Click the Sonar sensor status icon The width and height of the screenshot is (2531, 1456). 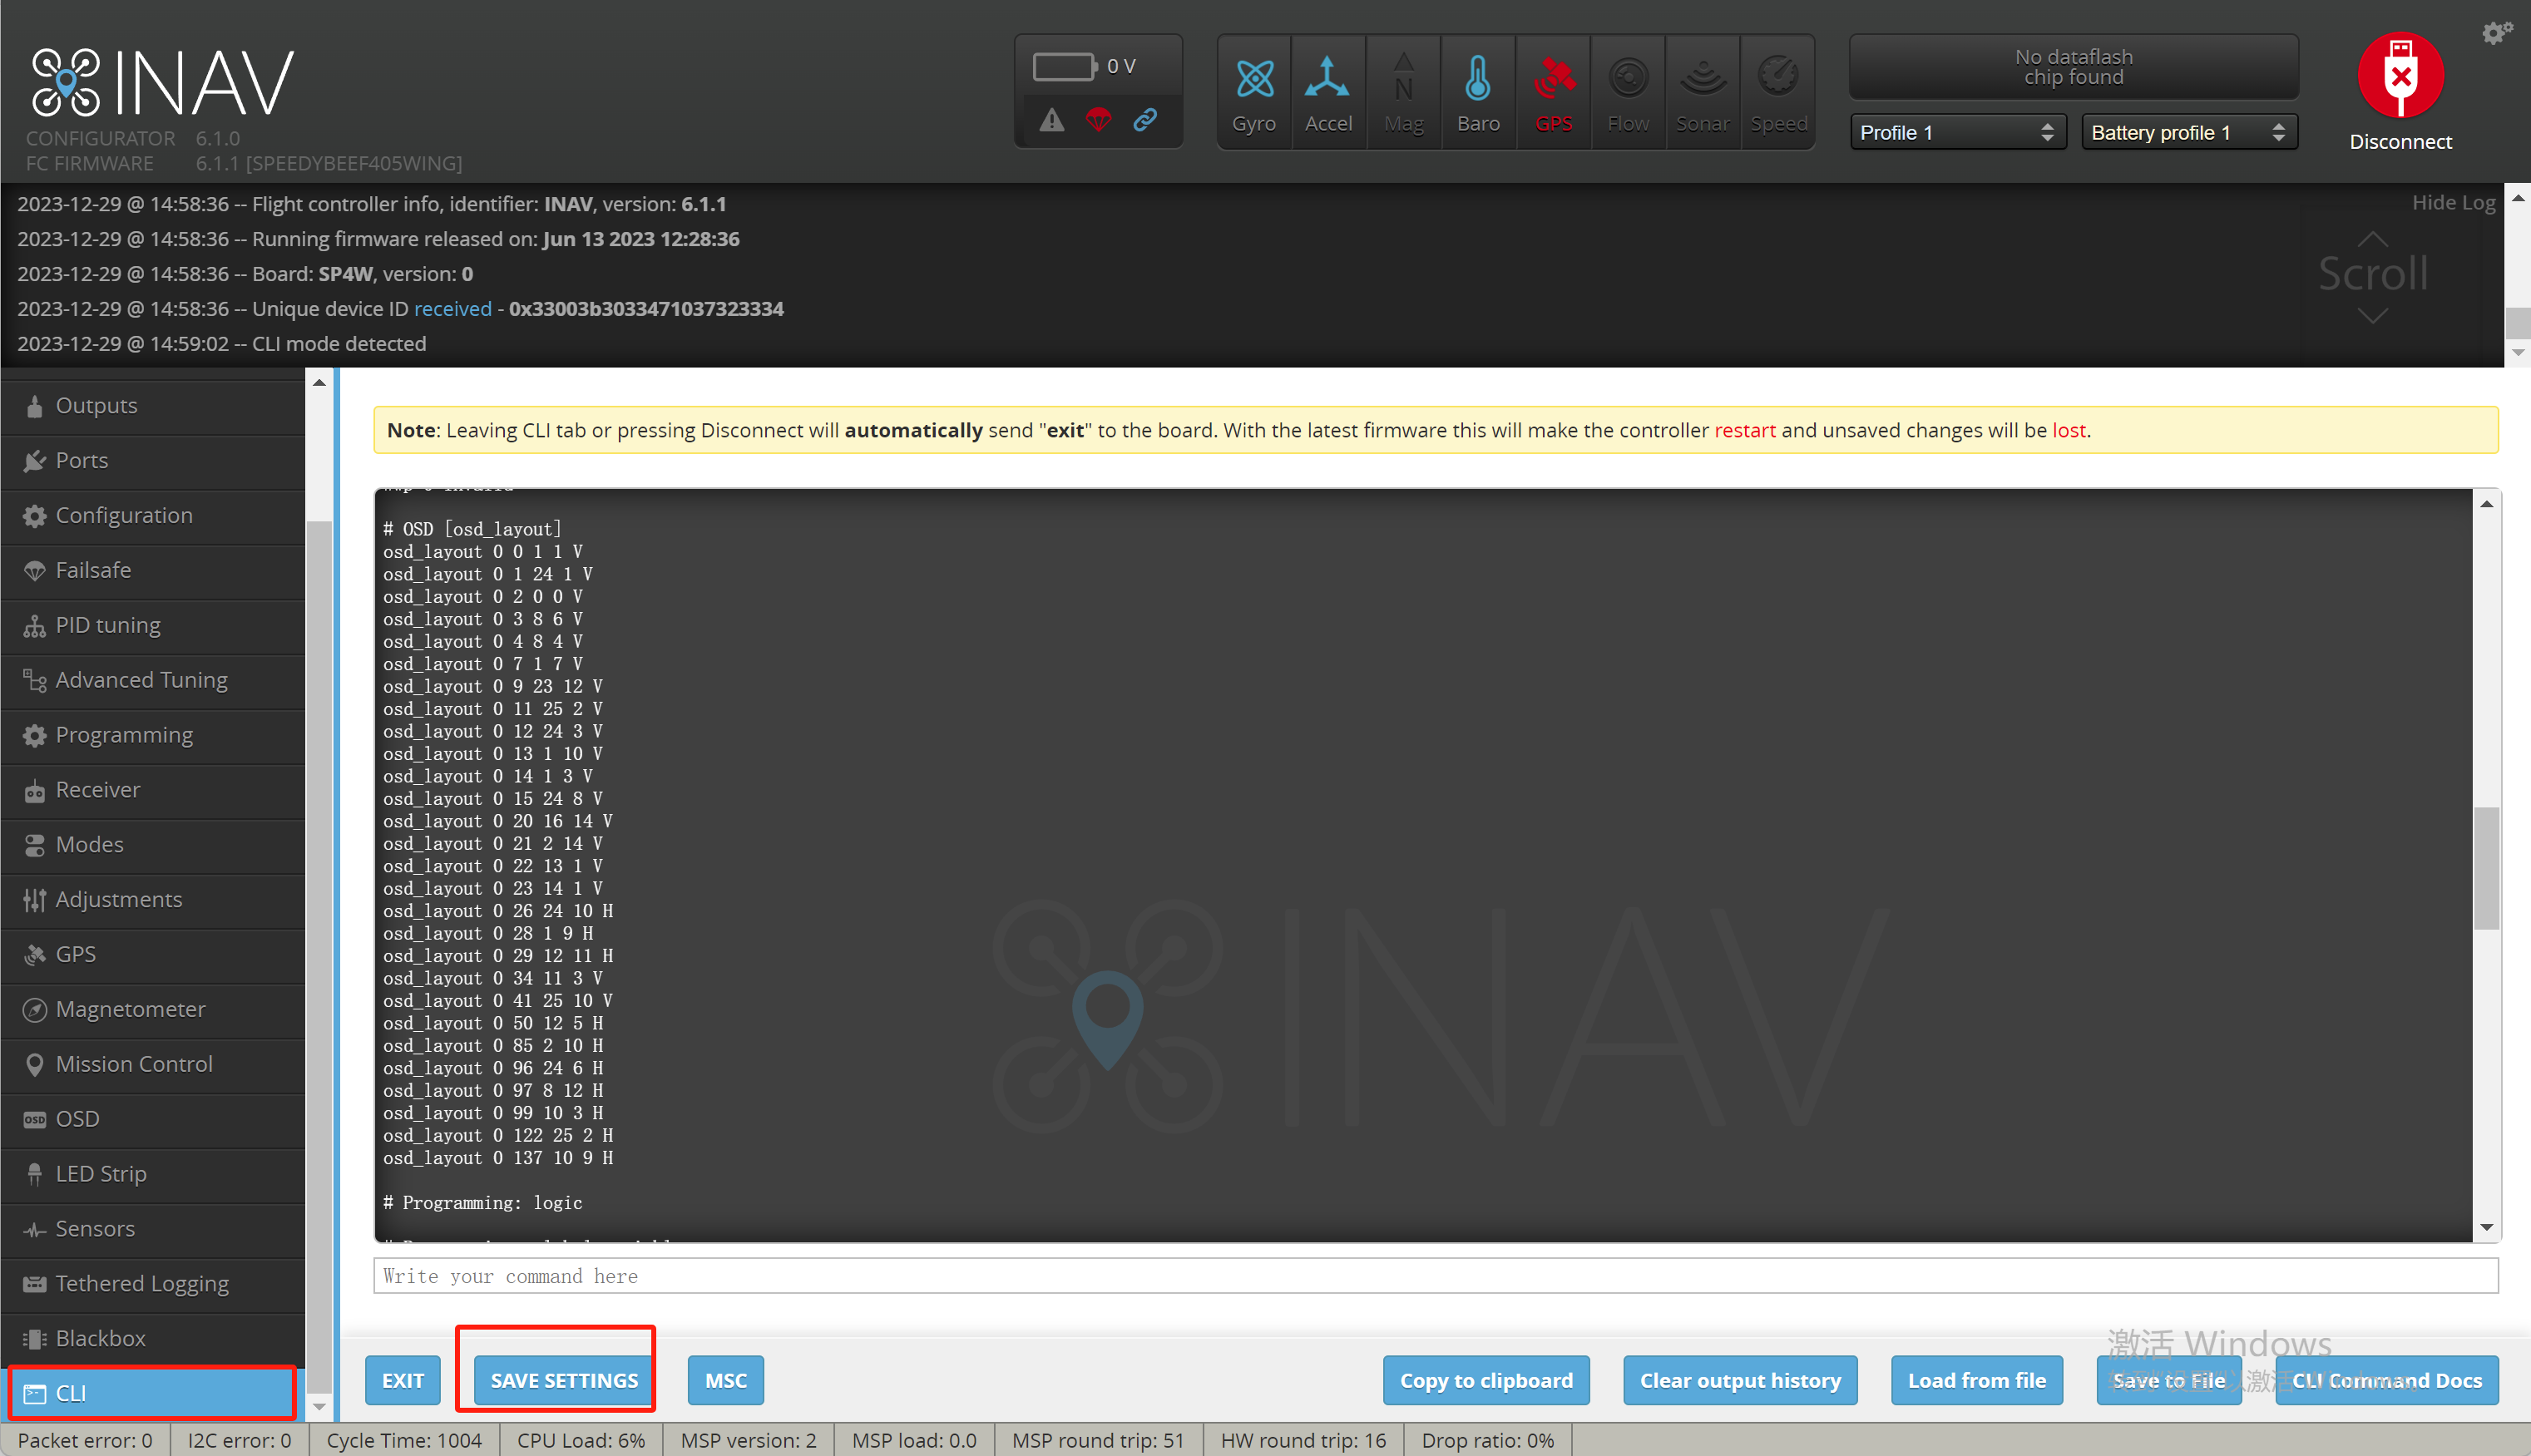1703,92
